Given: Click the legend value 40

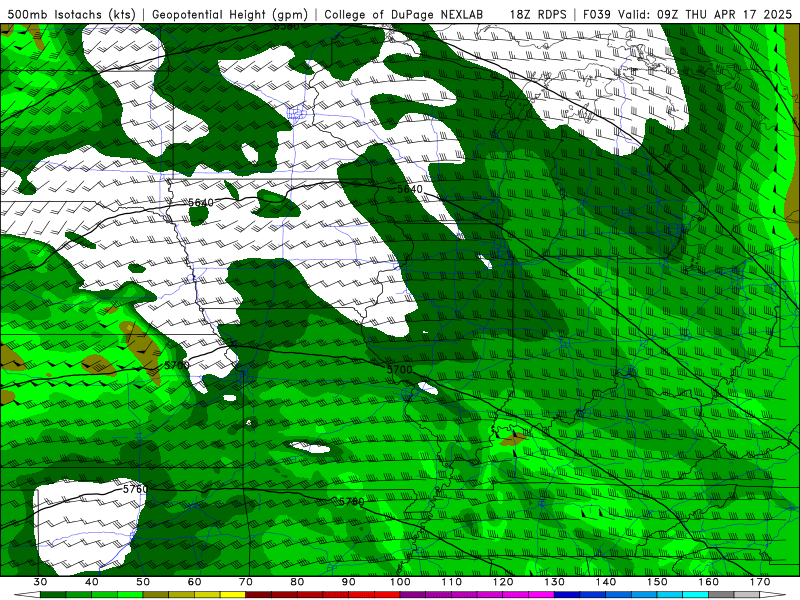Looking at the screenshot, I should [x=92, y=582].
